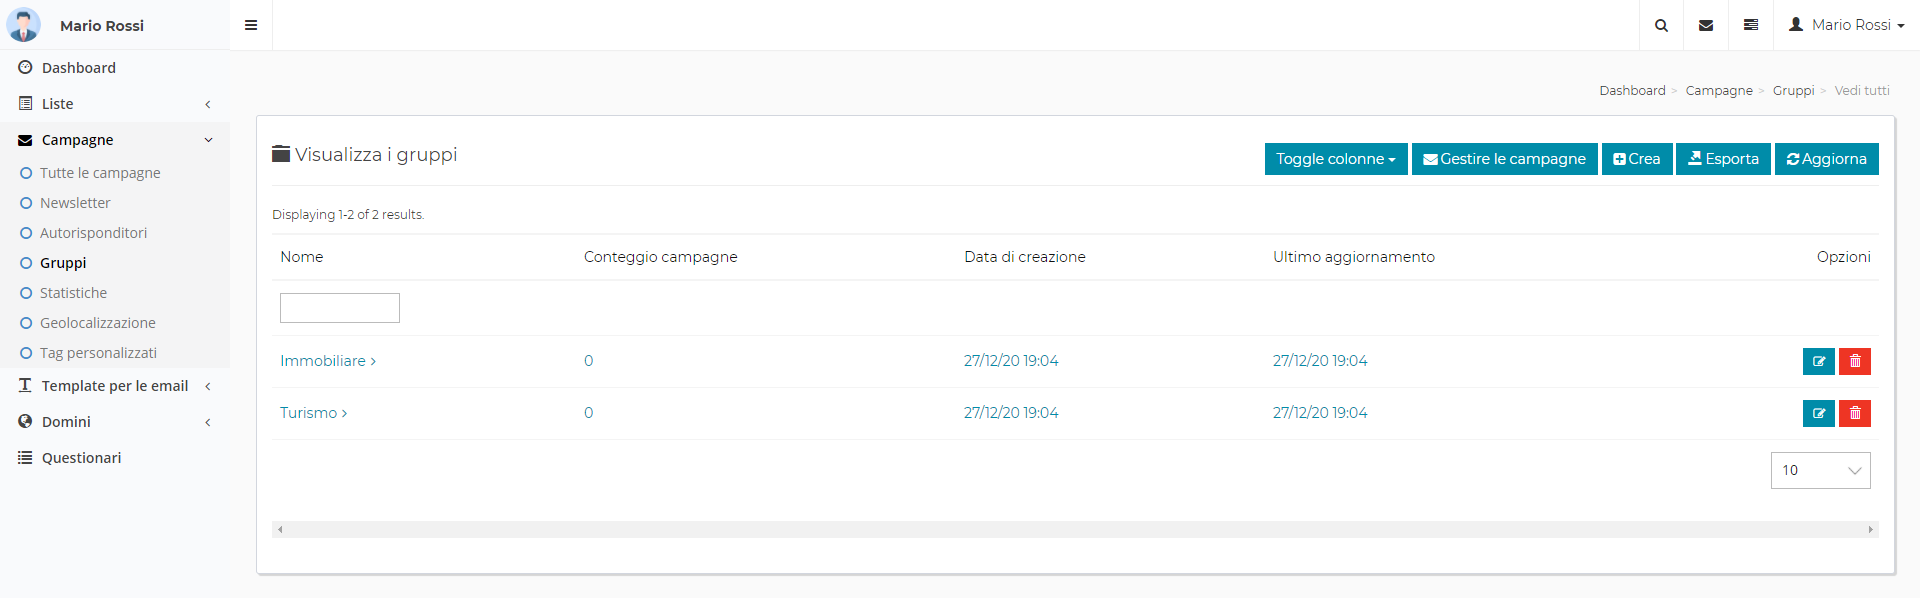Open the search icon in top bar

[1661, 25]
